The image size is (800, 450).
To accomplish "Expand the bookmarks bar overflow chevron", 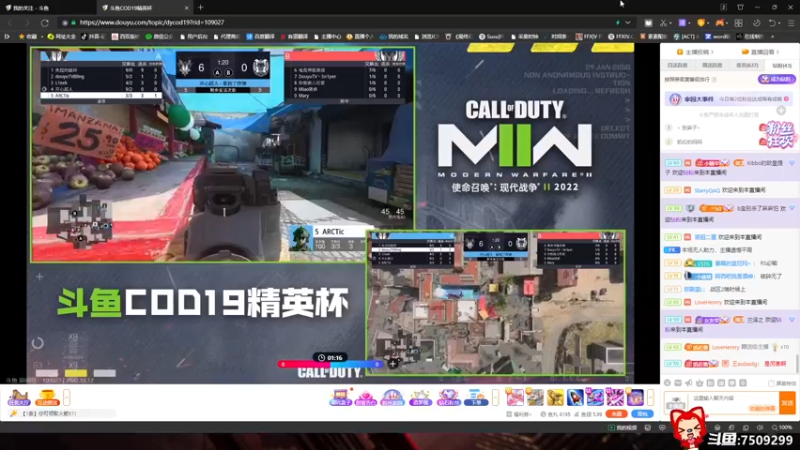I will [772, 37].
